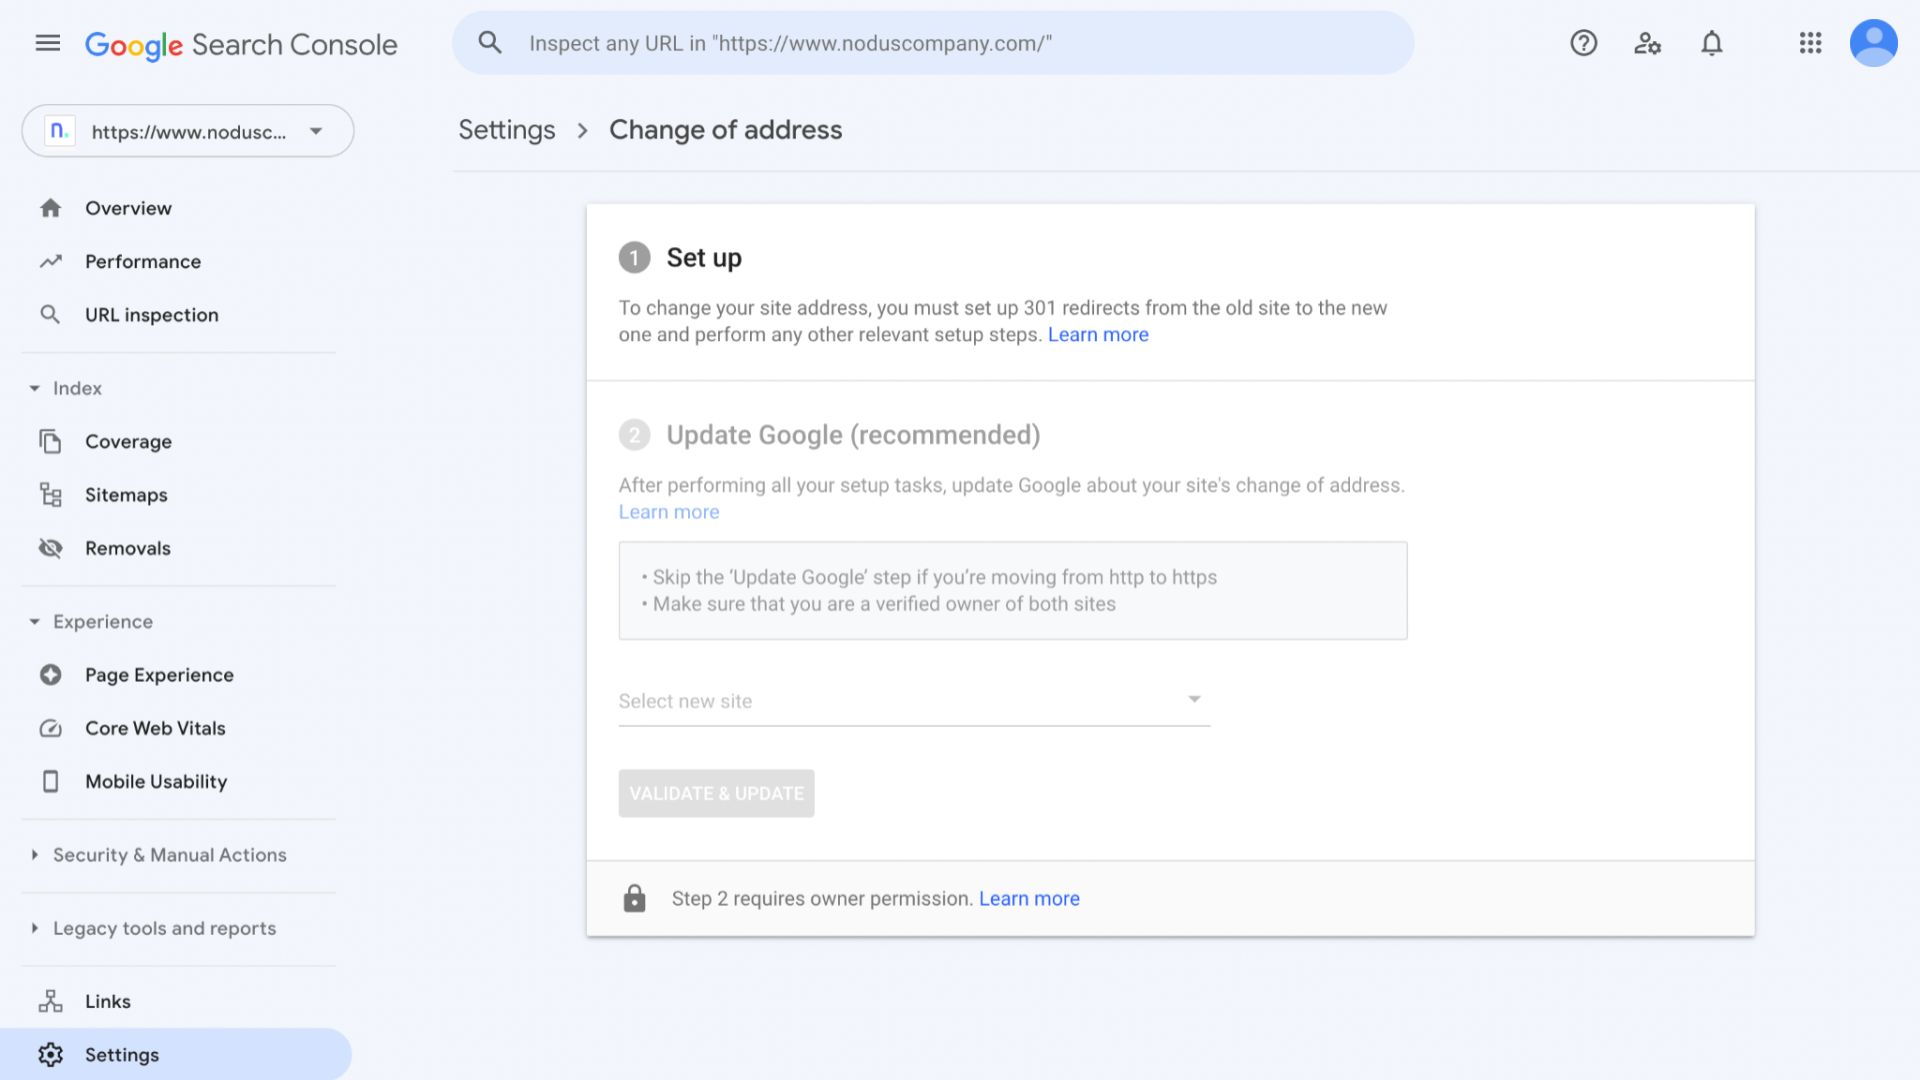This screenshot has height=1080, width=1920.
Task: Collapse the Index section
Action: (x=67, y=388)
